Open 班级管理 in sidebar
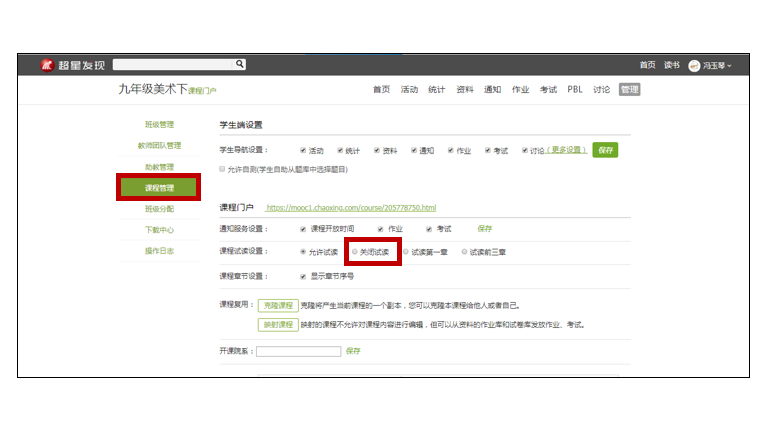 pyautogui.click(x=159, y=124)
